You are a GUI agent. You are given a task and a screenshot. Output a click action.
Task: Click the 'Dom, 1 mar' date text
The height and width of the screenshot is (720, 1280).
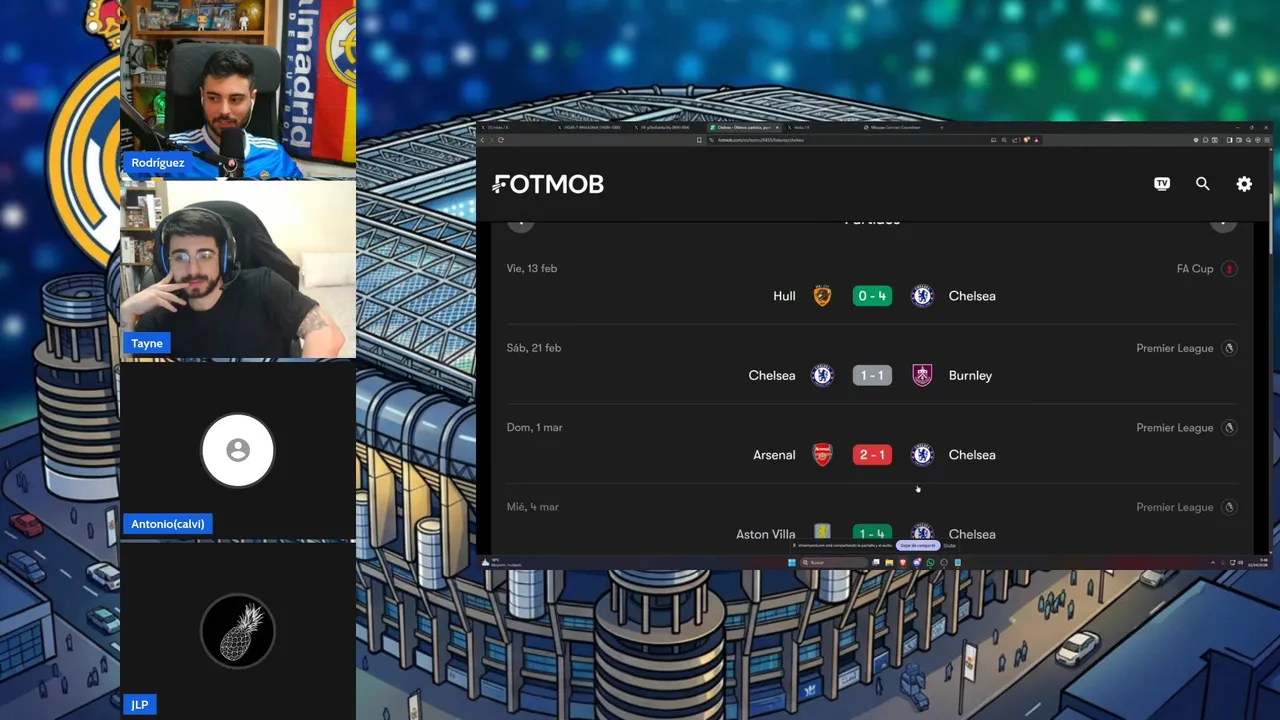pyautogui.click(x=535, y=427)
